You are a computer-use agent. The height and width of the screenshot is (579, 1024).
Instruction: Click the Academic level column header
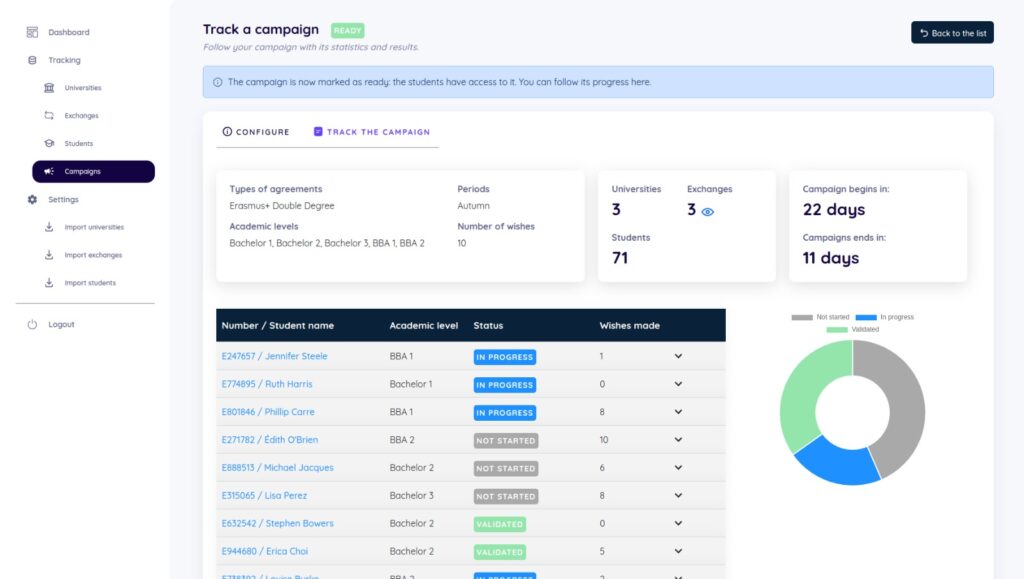pyautogui.click(x=424, y=325)
